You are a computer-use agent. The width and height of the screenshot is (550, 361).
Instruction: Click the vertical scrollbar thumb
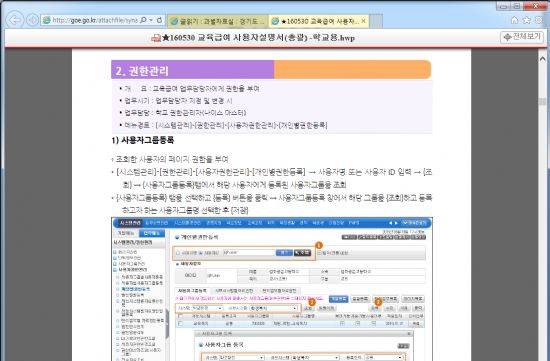tap(543, 101)
